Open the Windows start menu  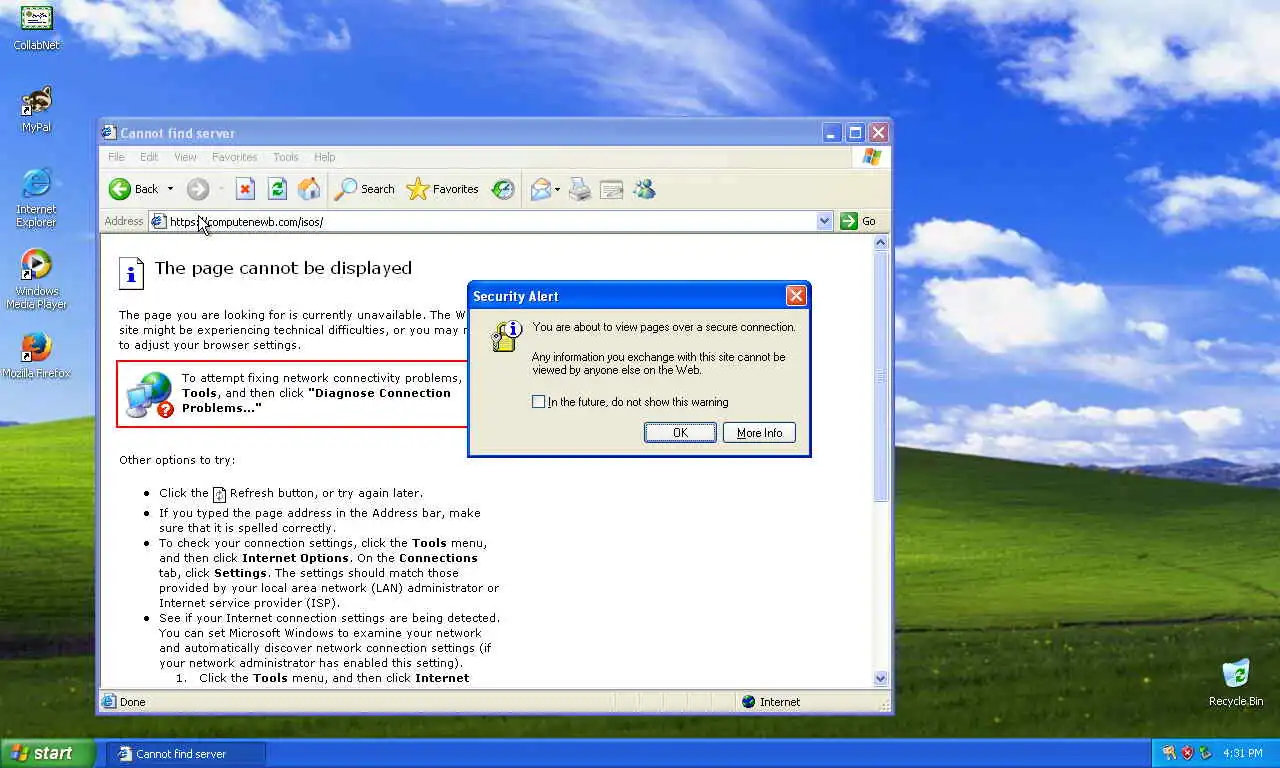coord(48,754)
